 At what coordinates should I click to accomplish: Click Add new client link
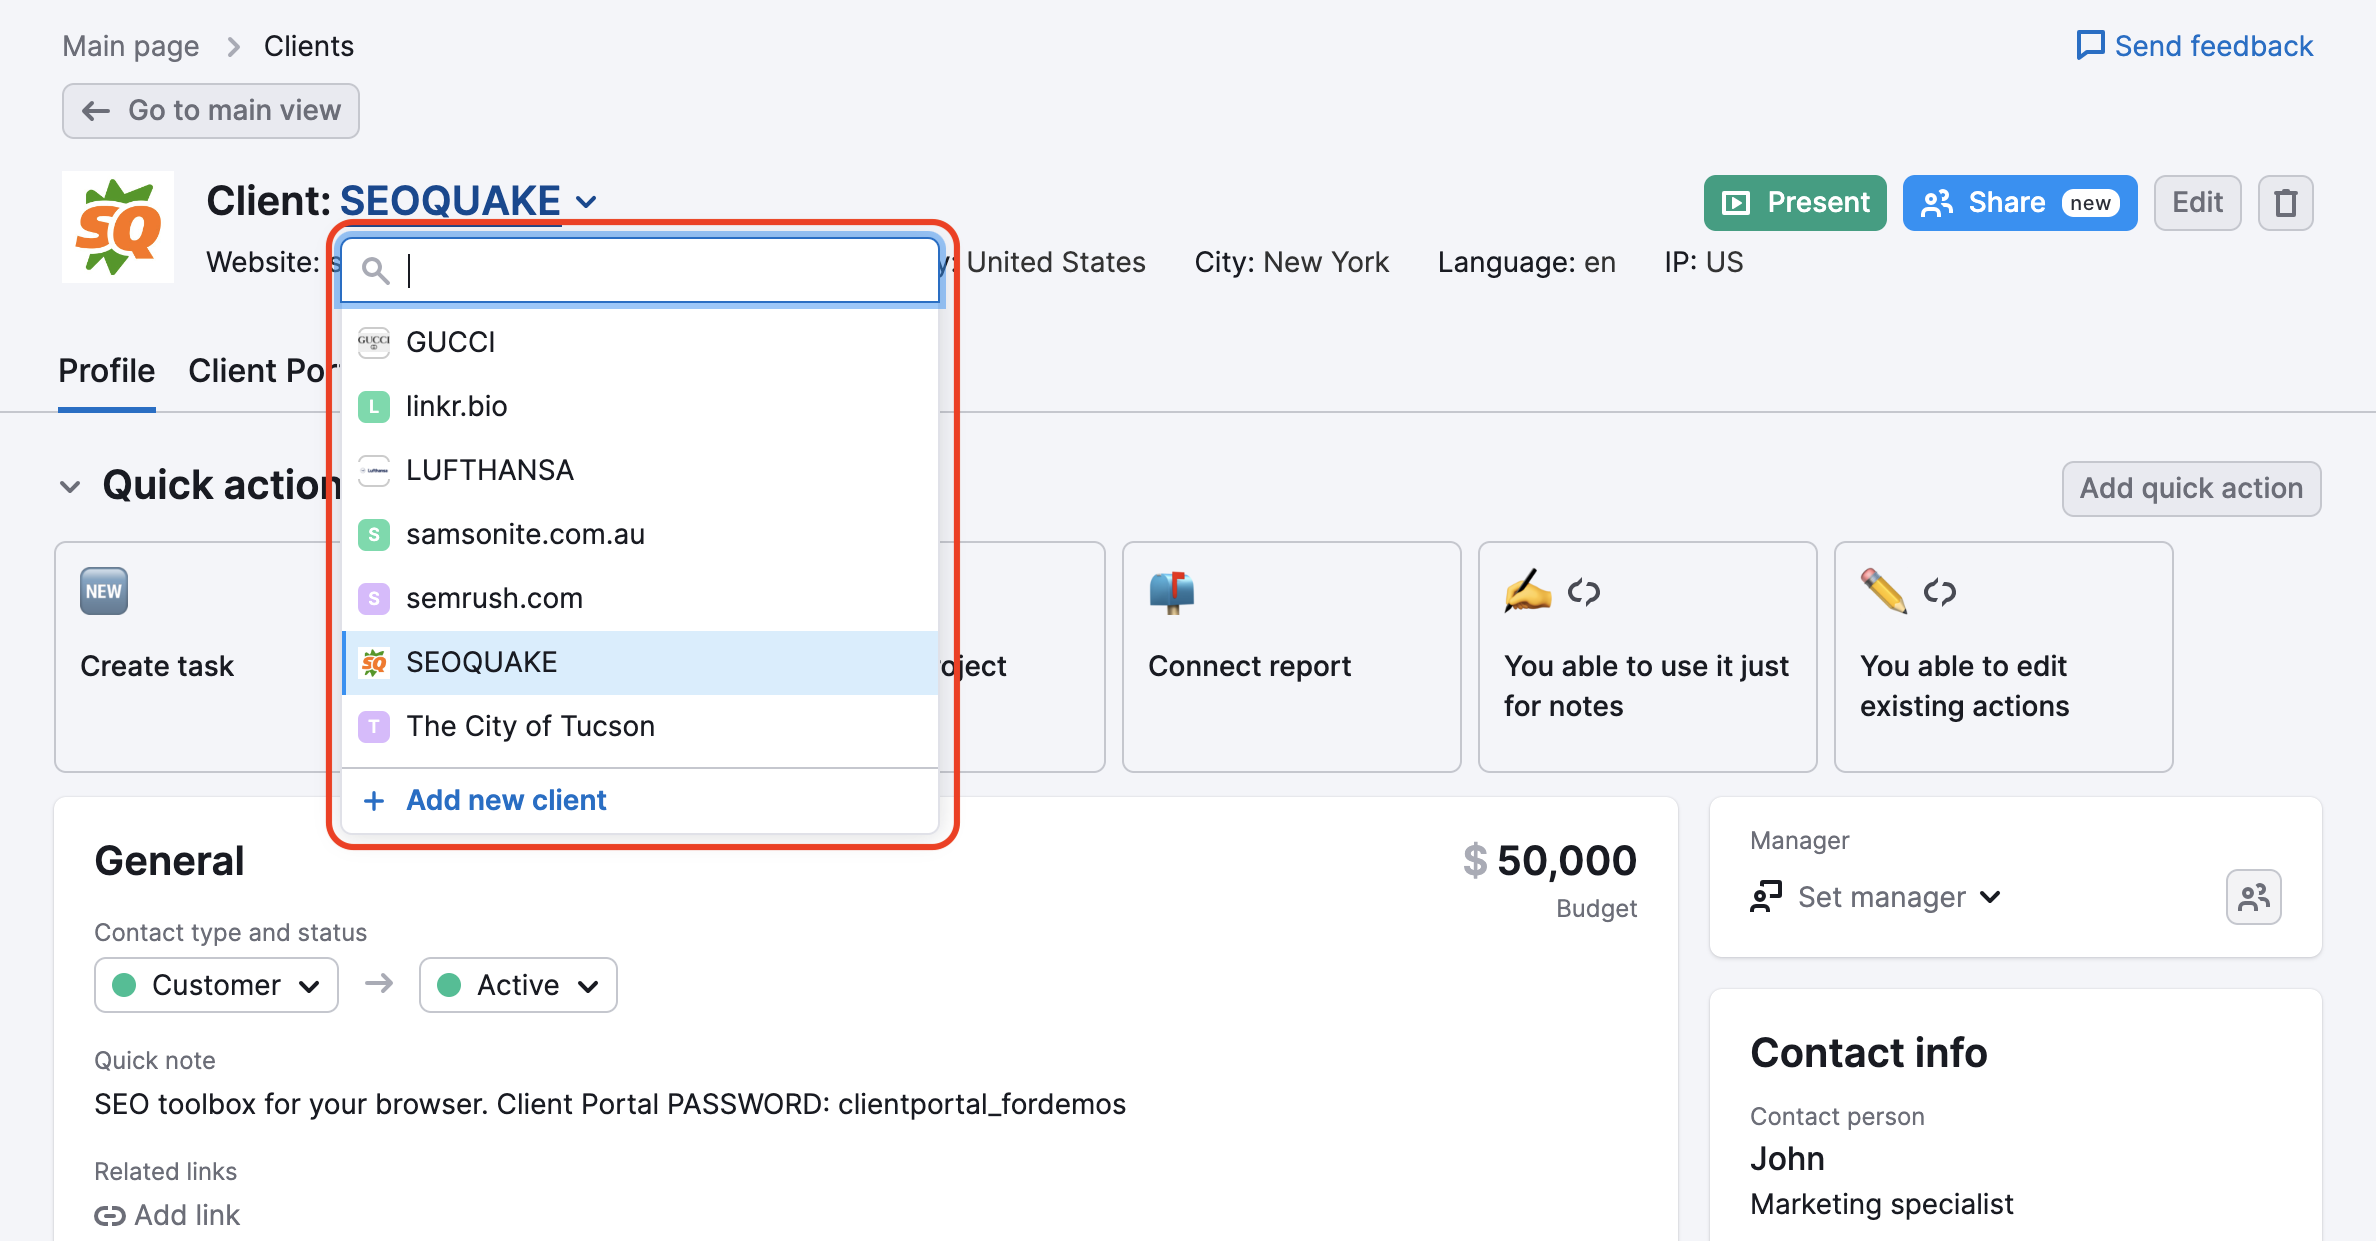pyautogui.click(x=506, y=800)
